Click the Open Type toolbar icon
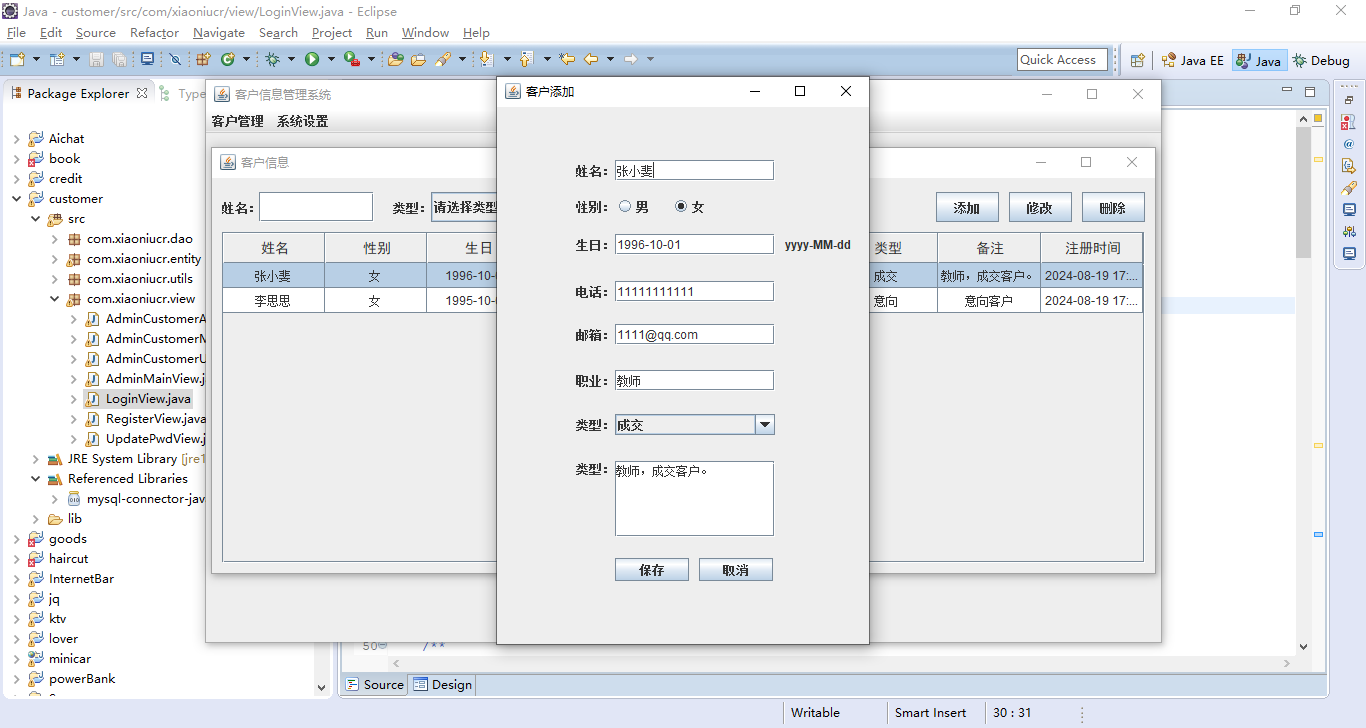This screenshot has height=728, width=1366. coord(396,60)
